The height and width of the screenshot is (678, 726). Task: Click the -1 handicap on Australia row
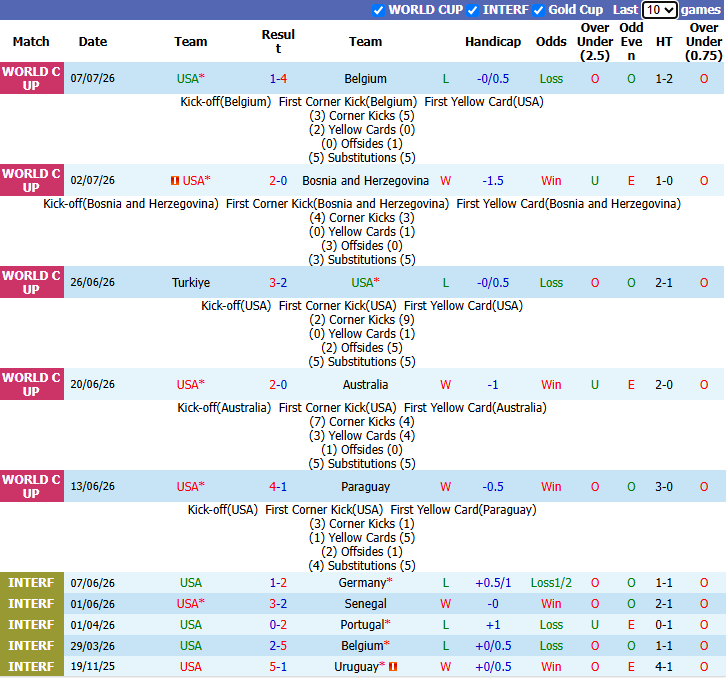(x=493, y=384)
